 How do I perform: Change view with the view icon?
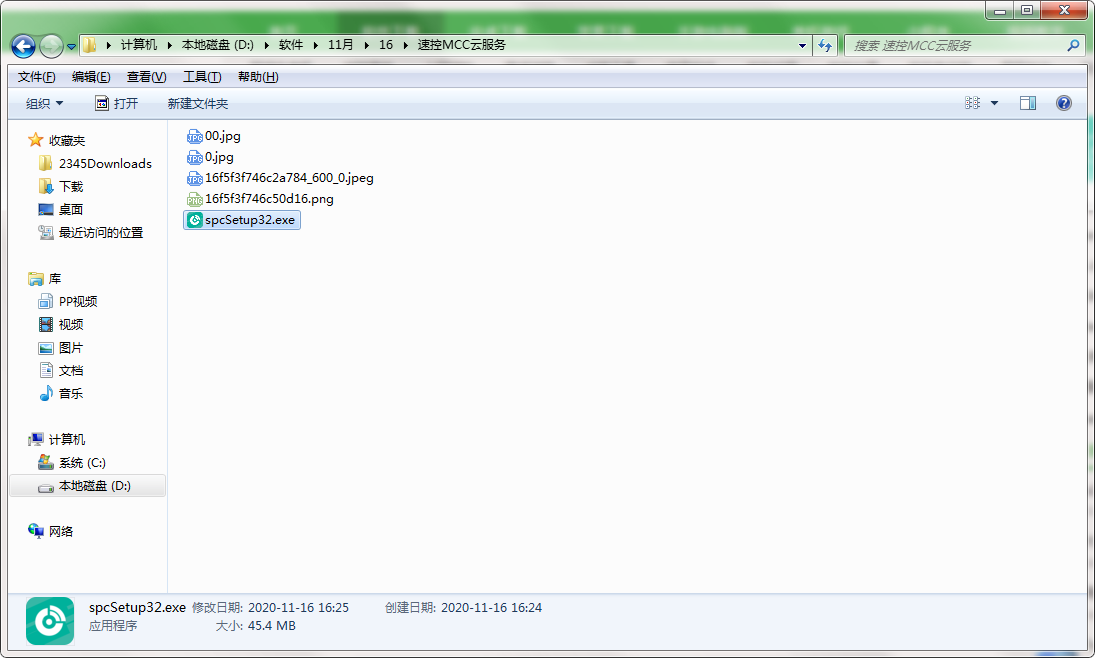pos(972,103)
